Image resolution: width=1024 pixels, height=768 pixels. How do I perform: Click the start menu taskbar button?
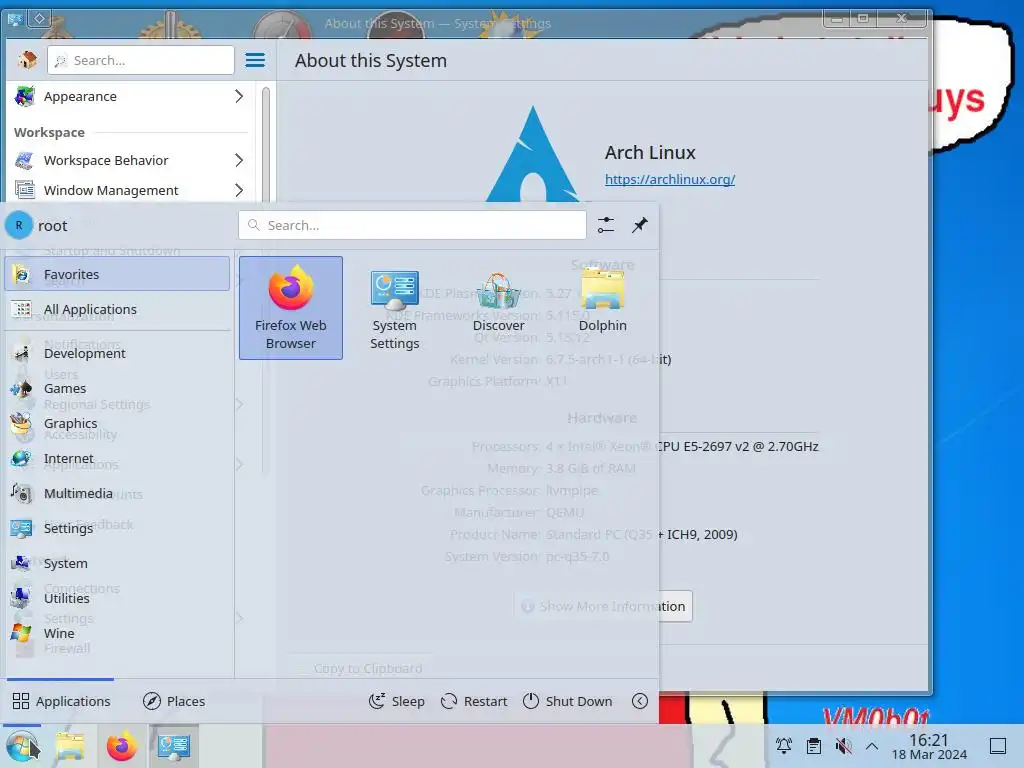22,746
